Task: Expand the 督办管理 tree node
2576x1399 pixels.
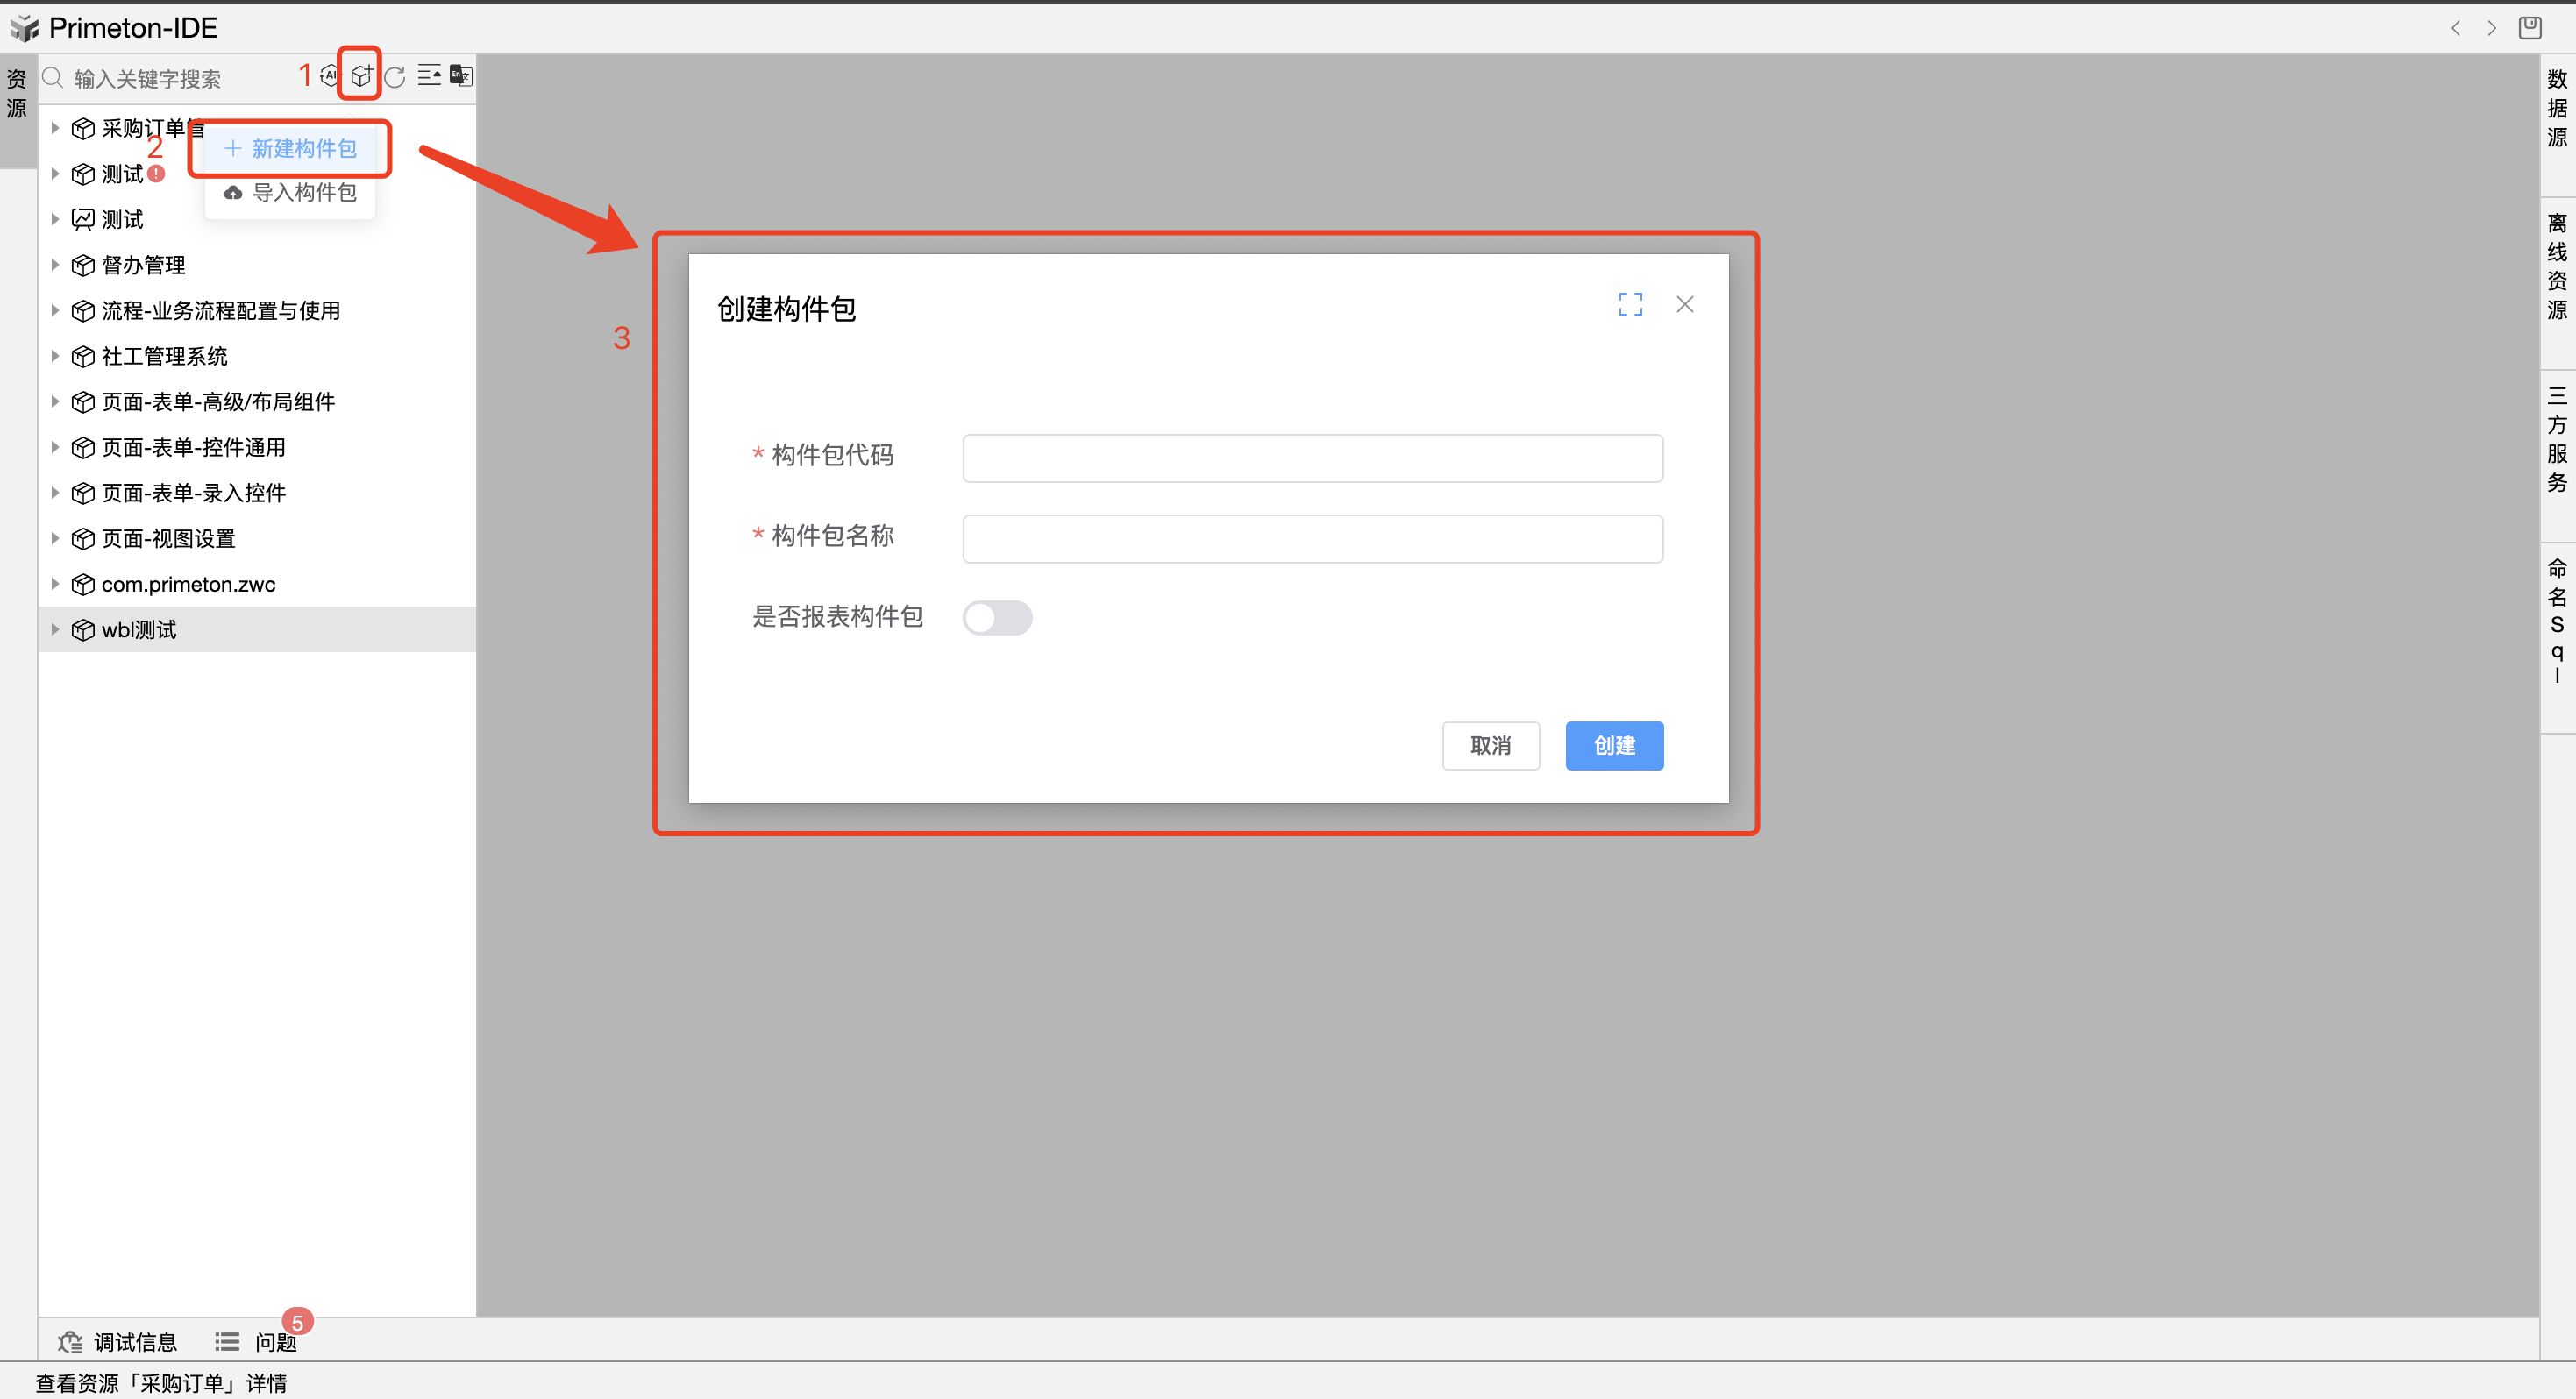Action: [x=56, y=265]
